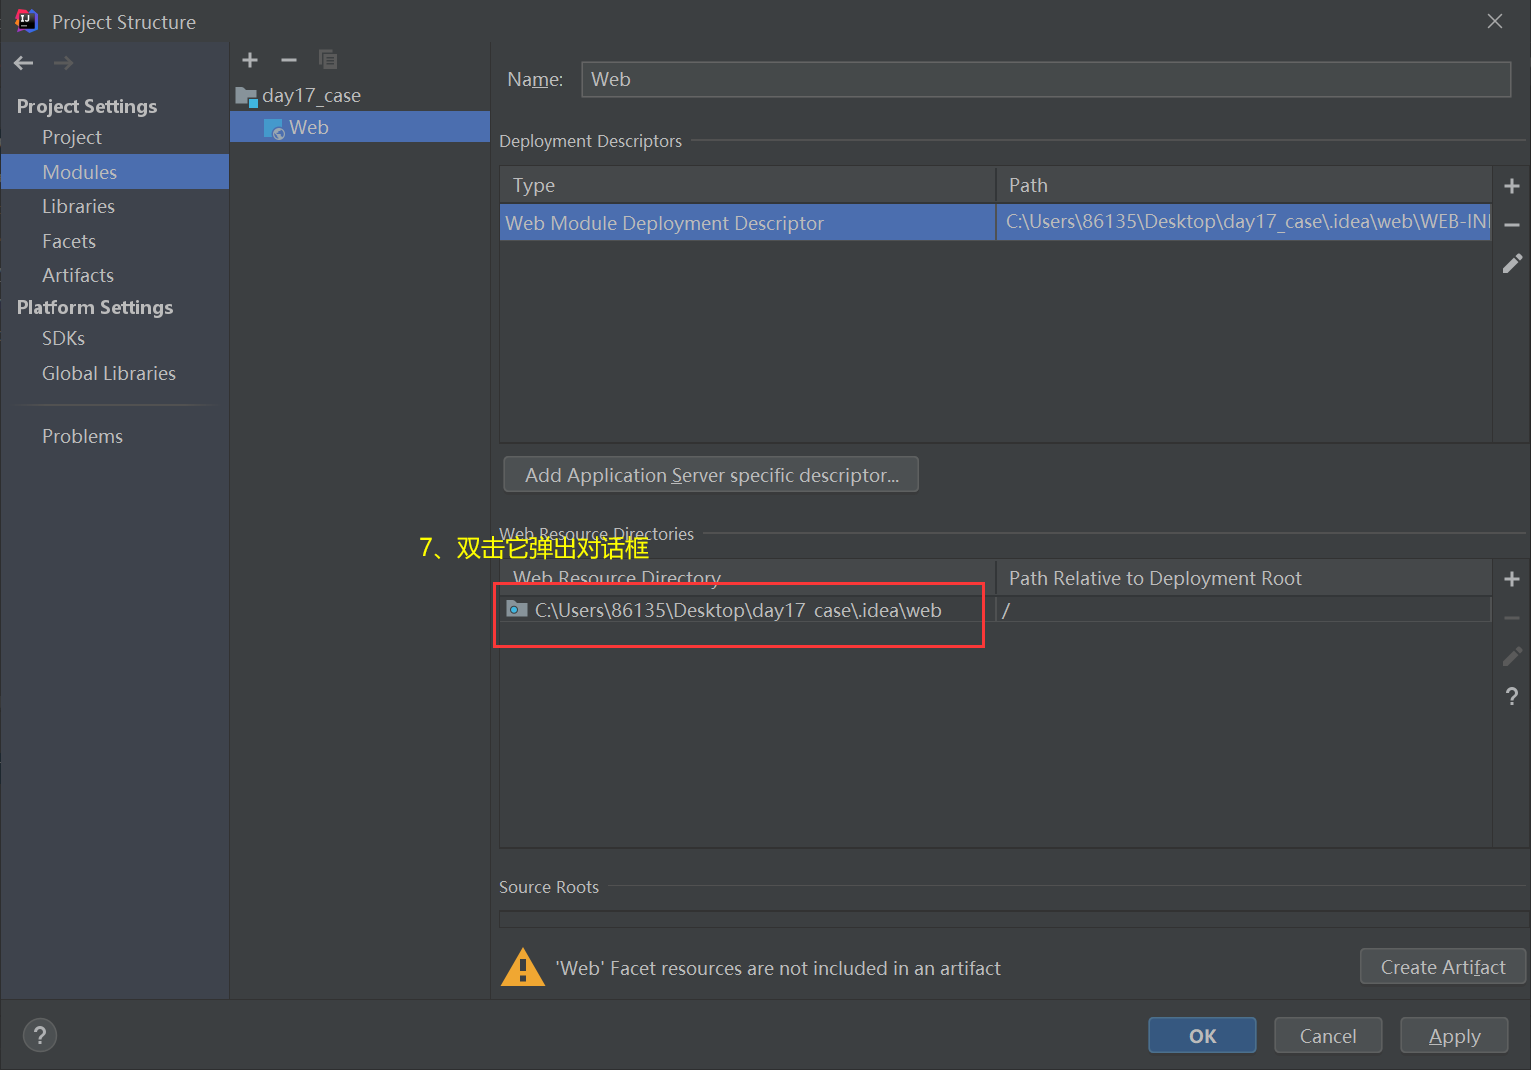Image resolution: width=1531 pixels, height=1070 pixels.
Task: Add a deployment descriptor
Action: click(x=1512, y=186)
